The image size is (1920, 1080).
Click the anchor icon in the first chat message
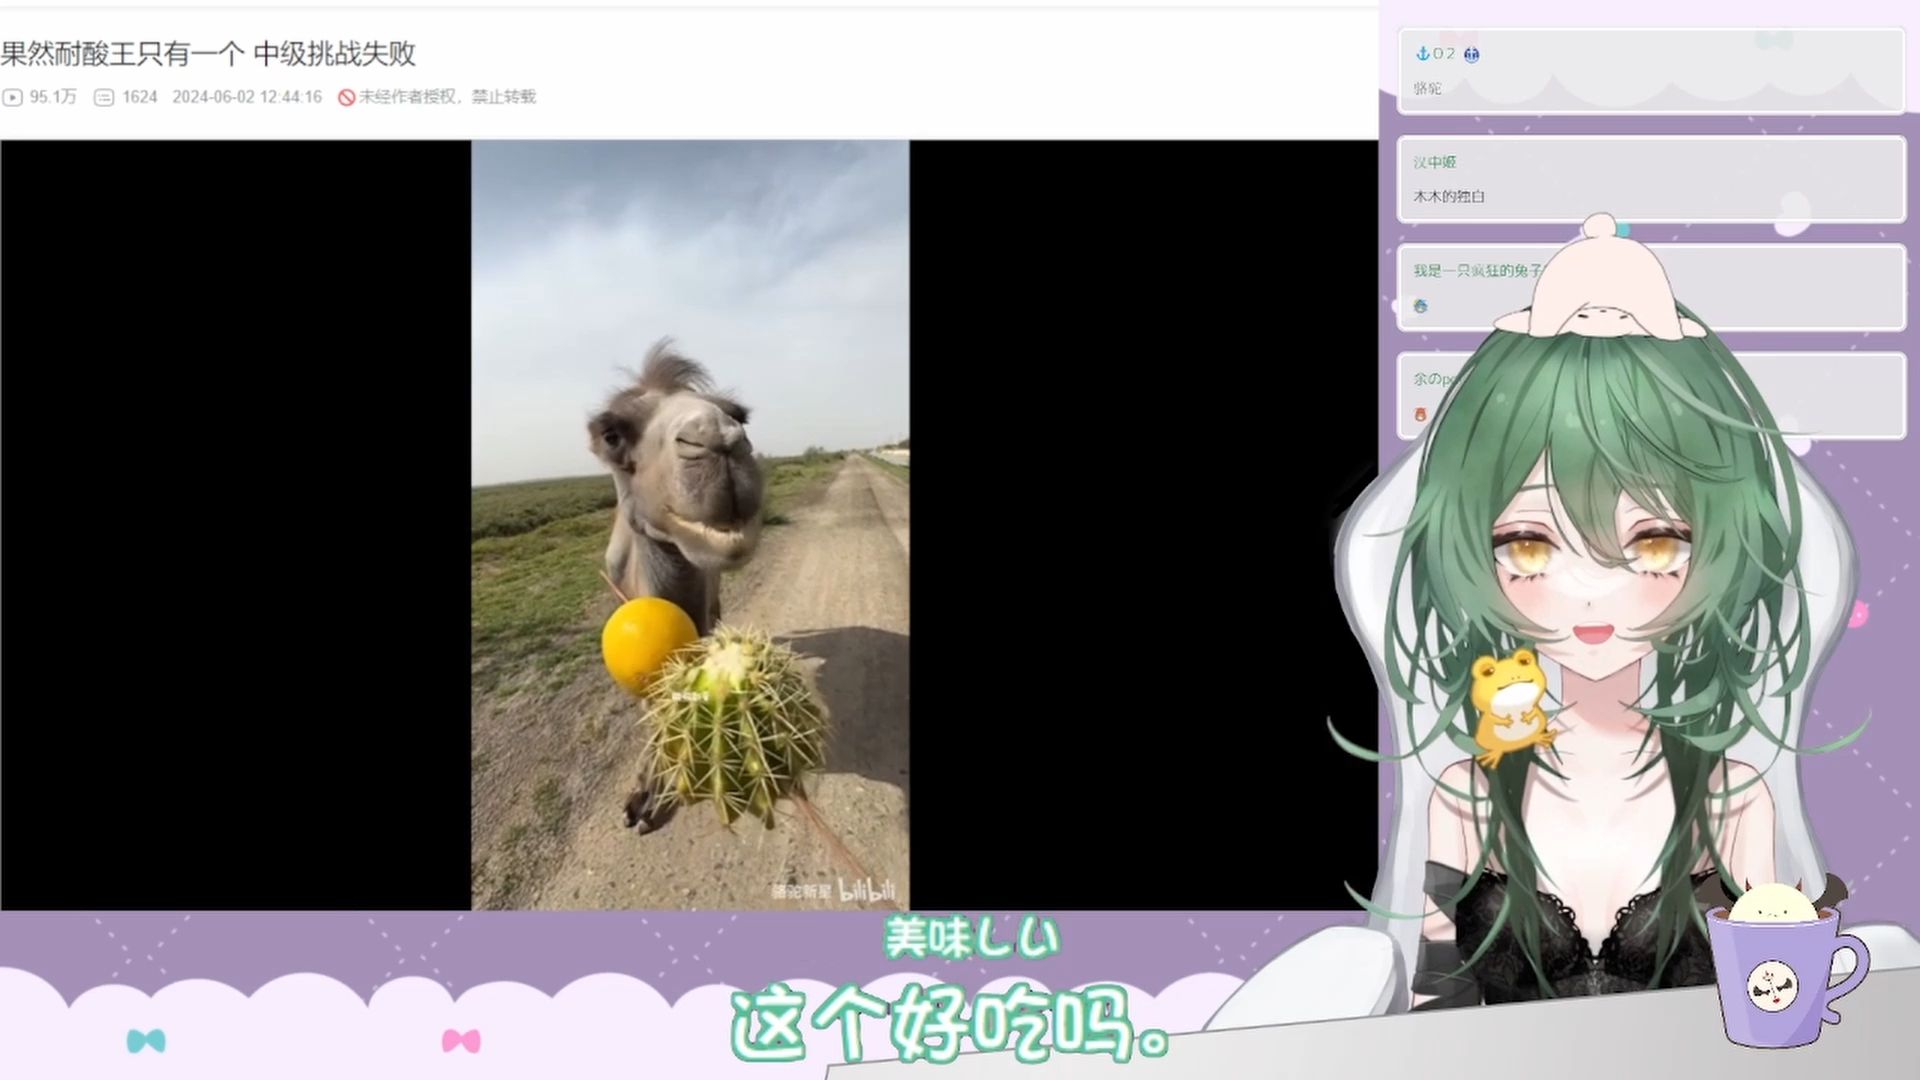pyautogui.click(x=1421, y=54)
